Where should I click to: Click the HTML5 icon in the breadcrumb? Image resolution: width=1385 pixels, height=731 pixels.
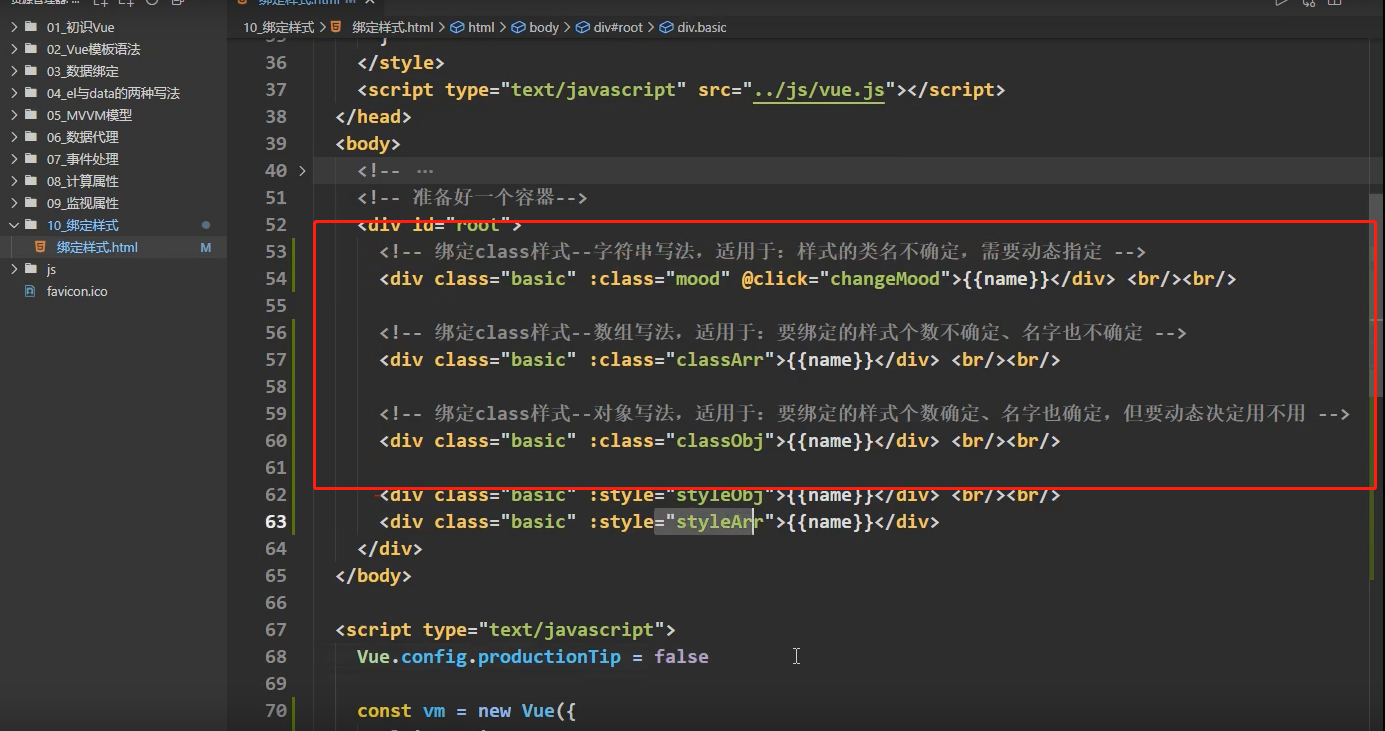(x=335, y=27)
